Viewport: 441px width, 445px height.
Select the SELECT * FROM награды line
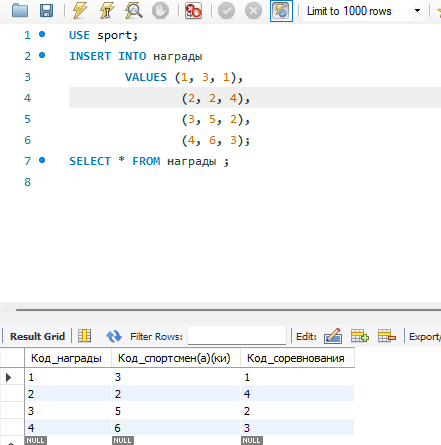tap(149, 161)
